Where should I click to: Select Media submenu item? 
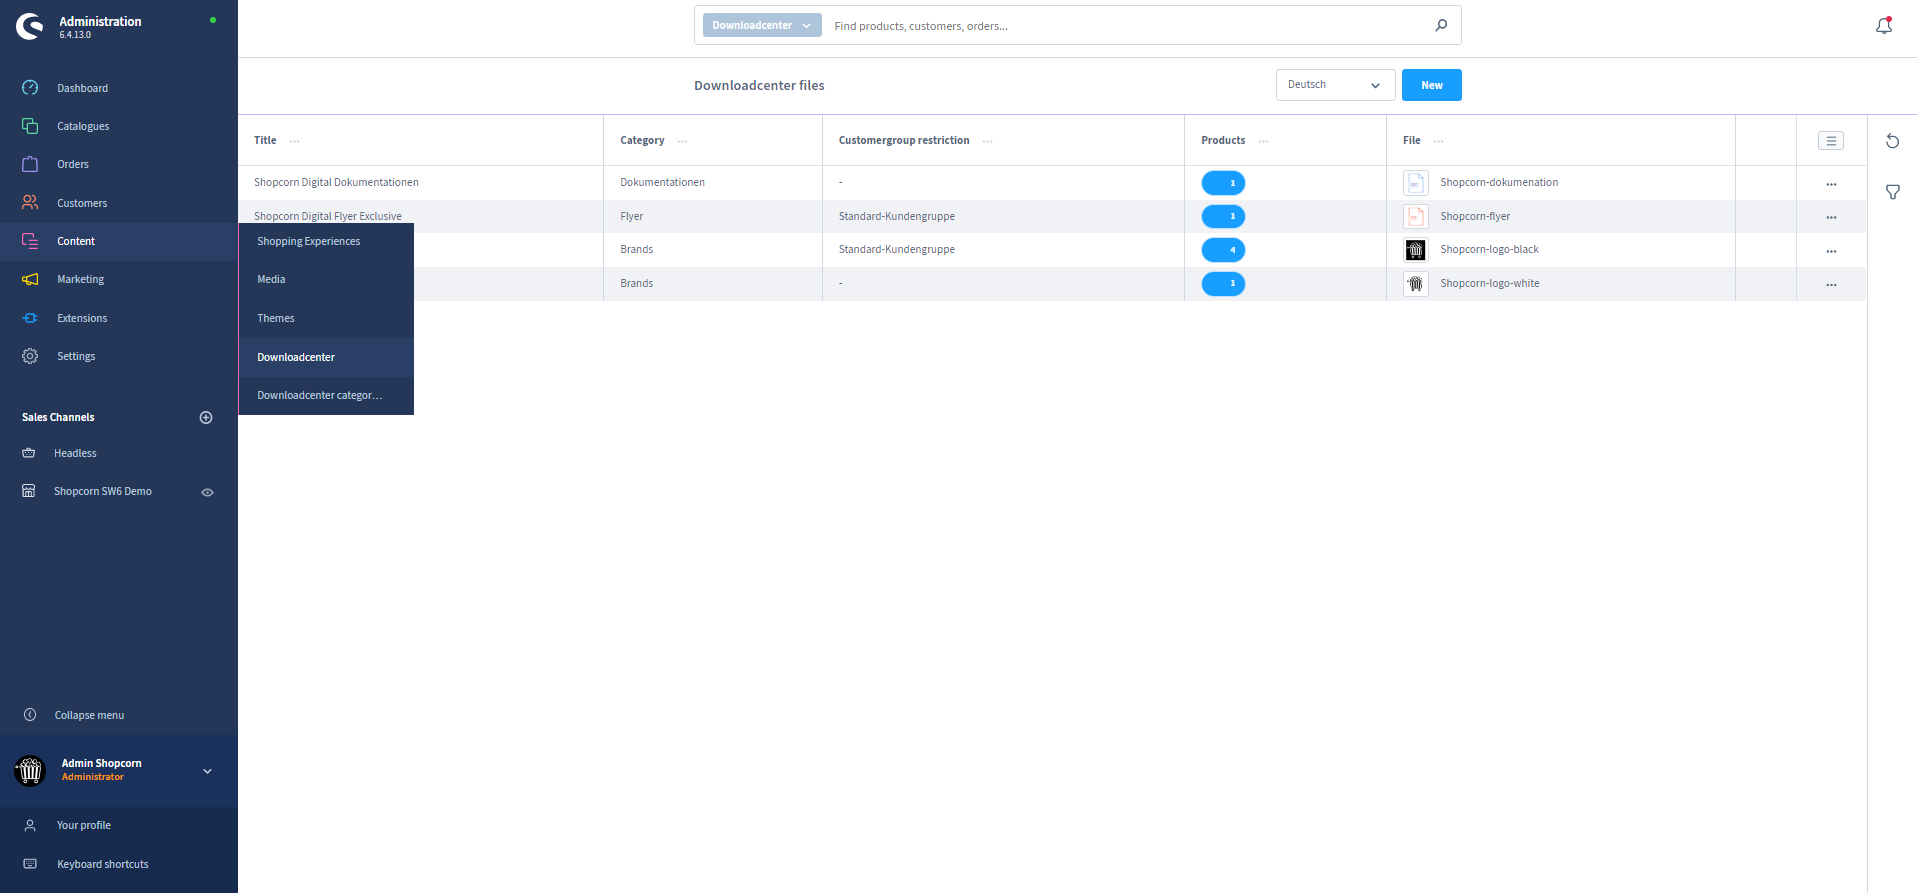click(x=326, y=279)
